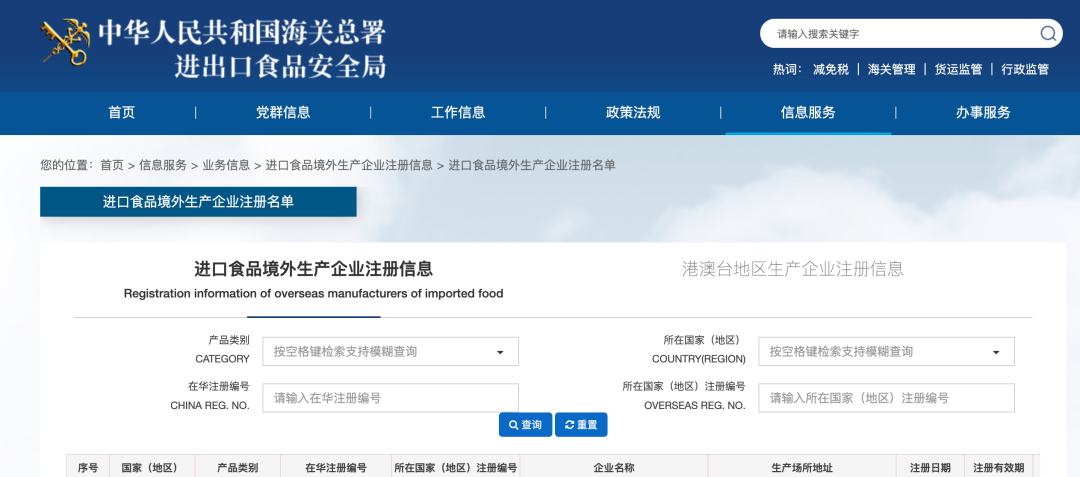Viewport: 1080px width, 477px height.
Task: Click the 所在国家（地区）注册编号 column header
Action: 455,468
